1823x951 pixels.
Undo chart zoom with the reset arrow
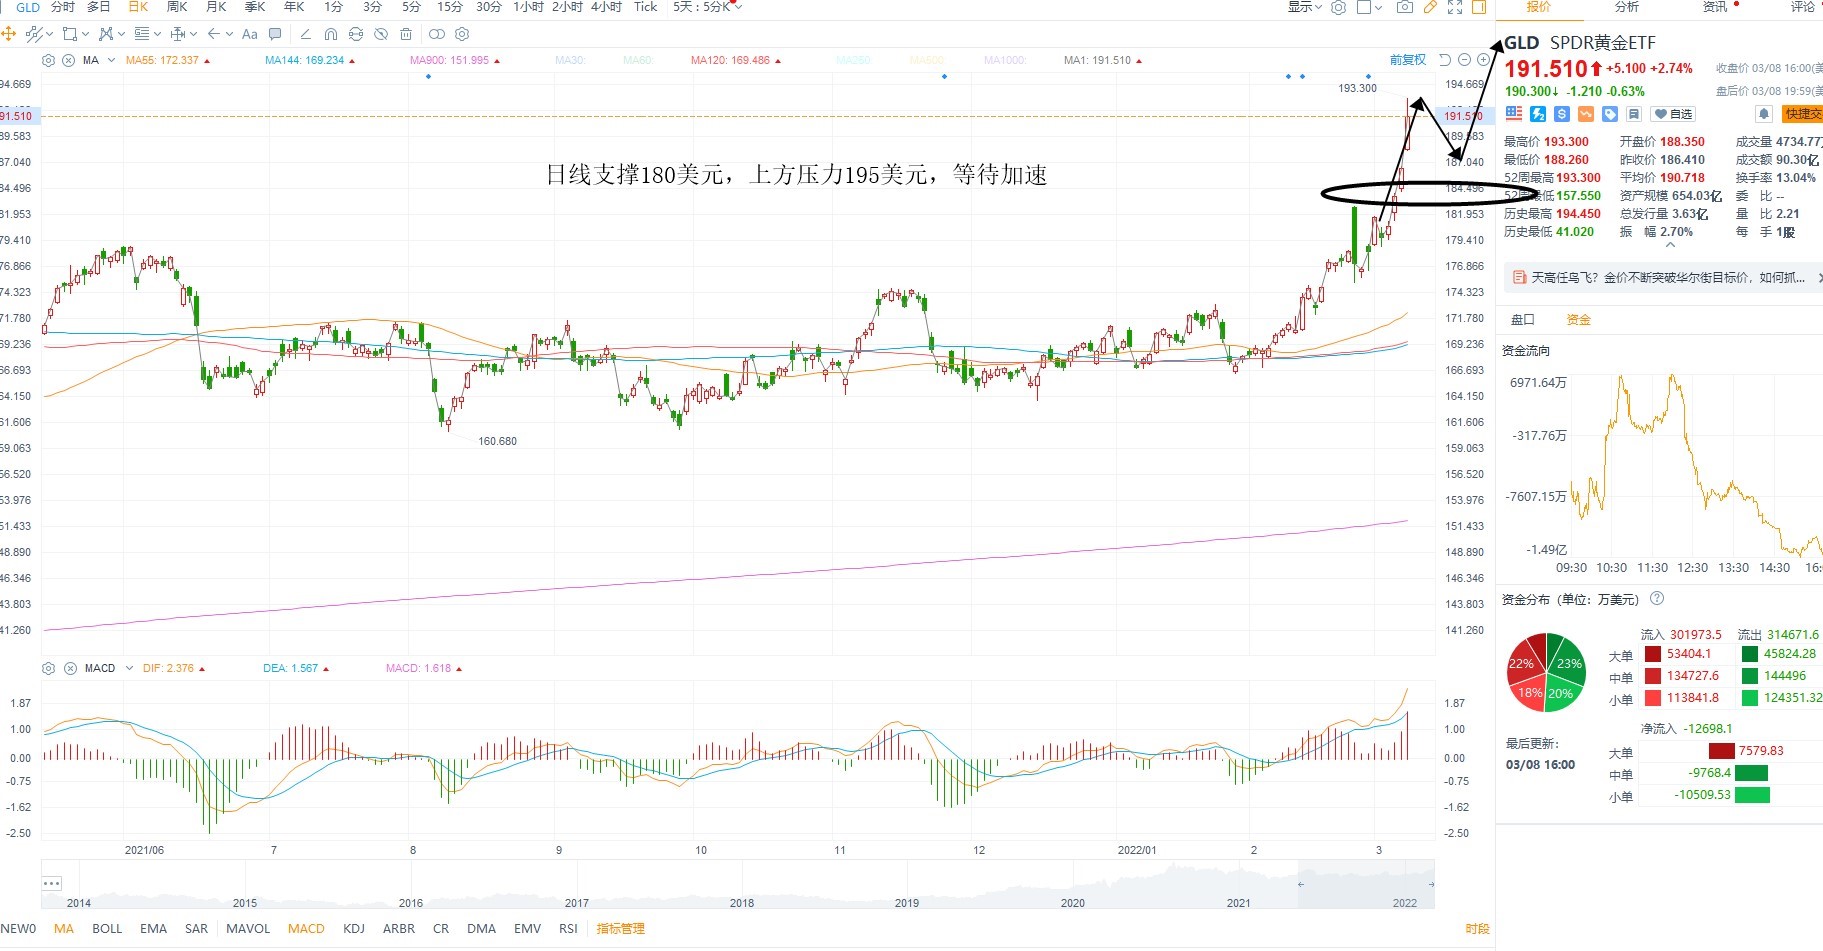(1444, 60)
